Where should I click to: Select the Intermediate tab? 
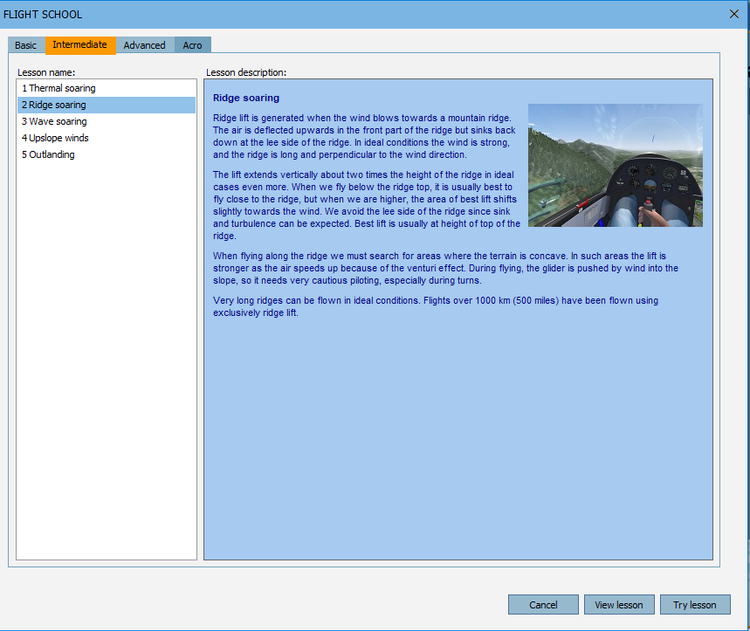[80, 45]
